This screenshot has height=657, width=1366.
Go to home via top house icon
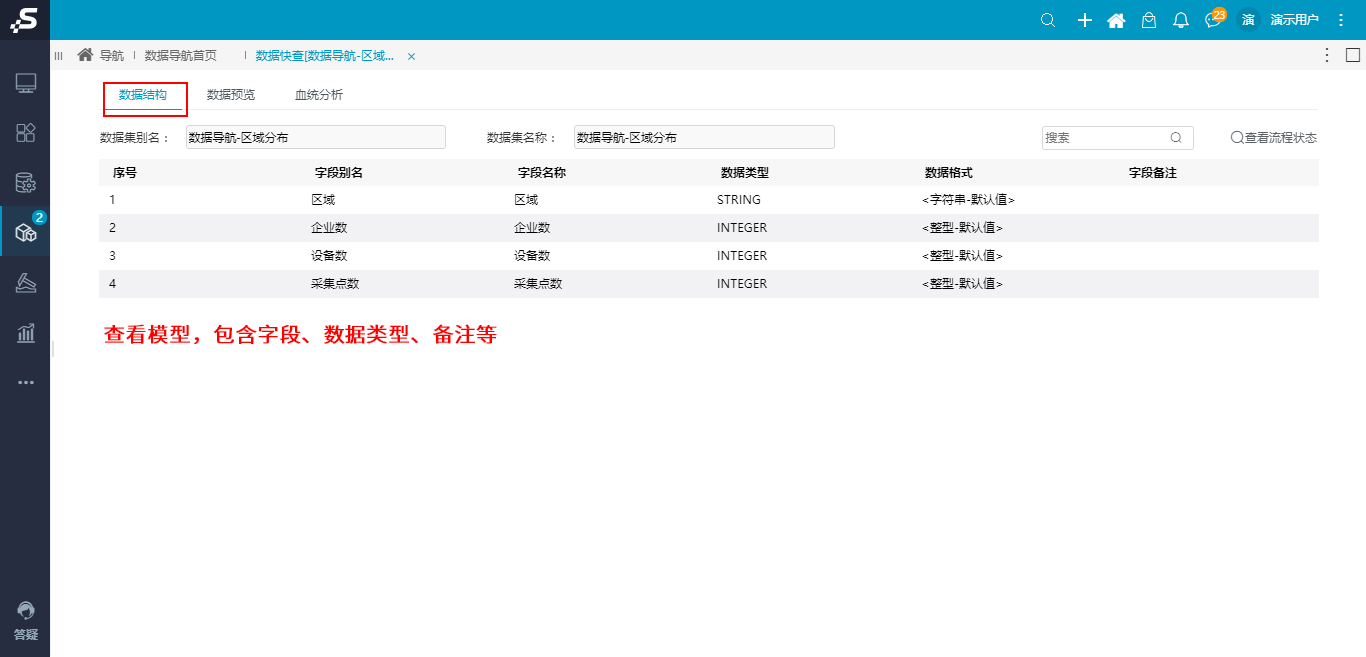(1117, 20)
